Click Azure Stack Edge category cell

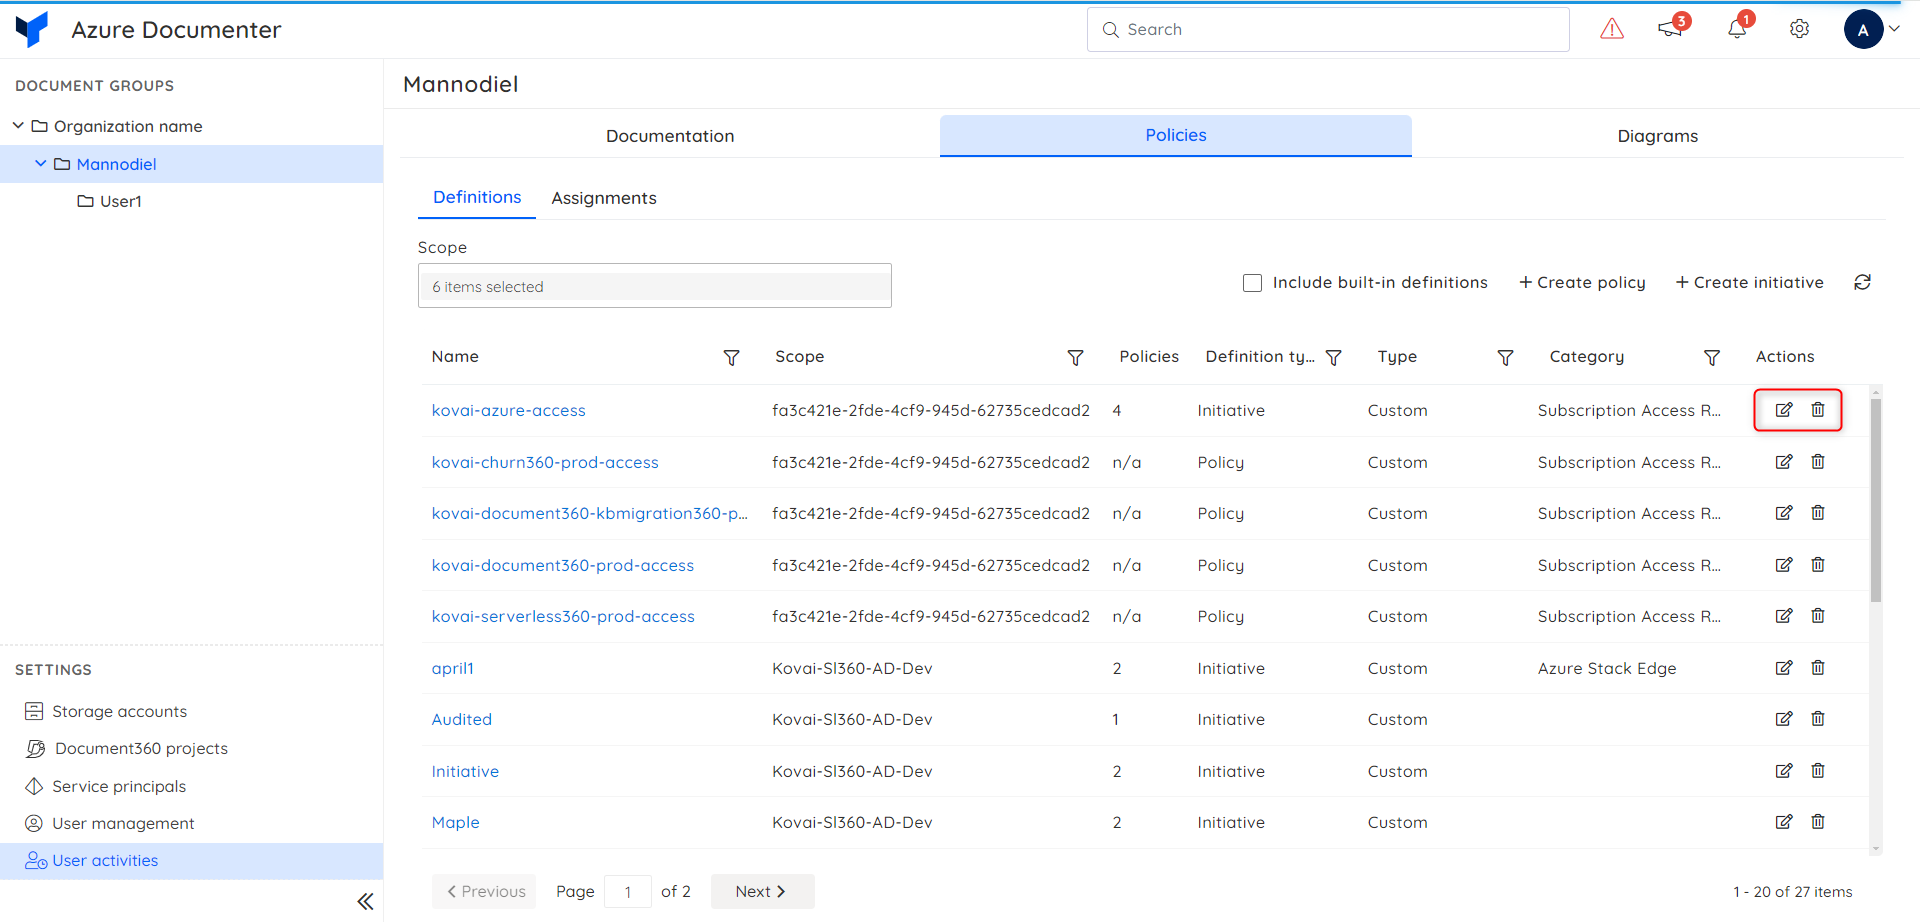[x=1607, y=668]
